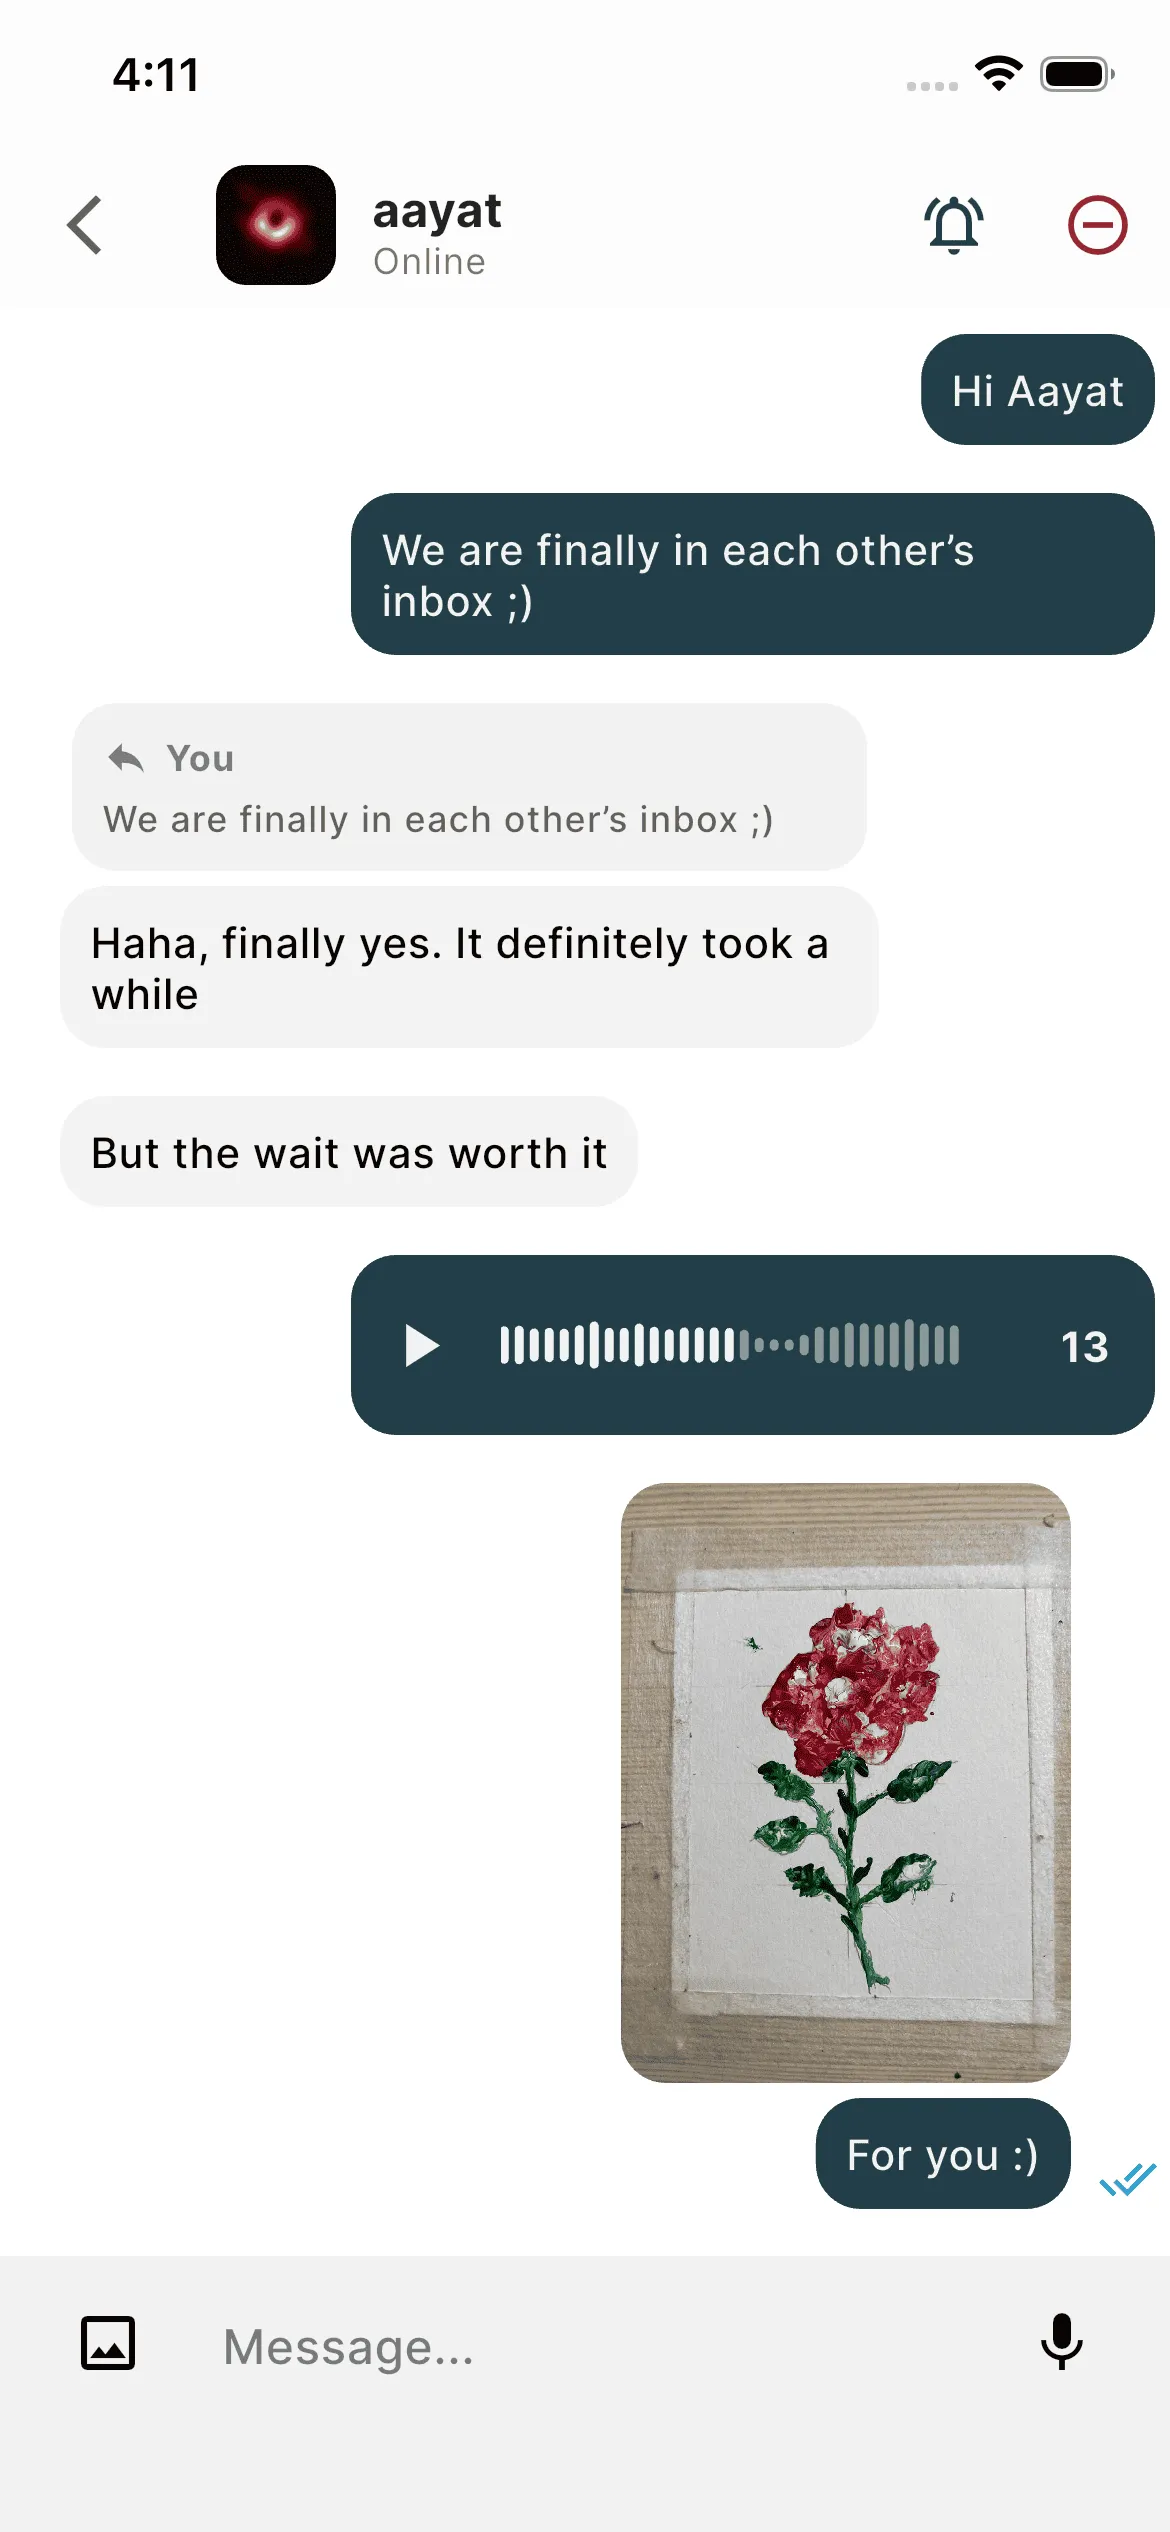Screen dimensions: 1170x2532
Task: Tap the voice message duration 13
Action: click(1085, 1346)
